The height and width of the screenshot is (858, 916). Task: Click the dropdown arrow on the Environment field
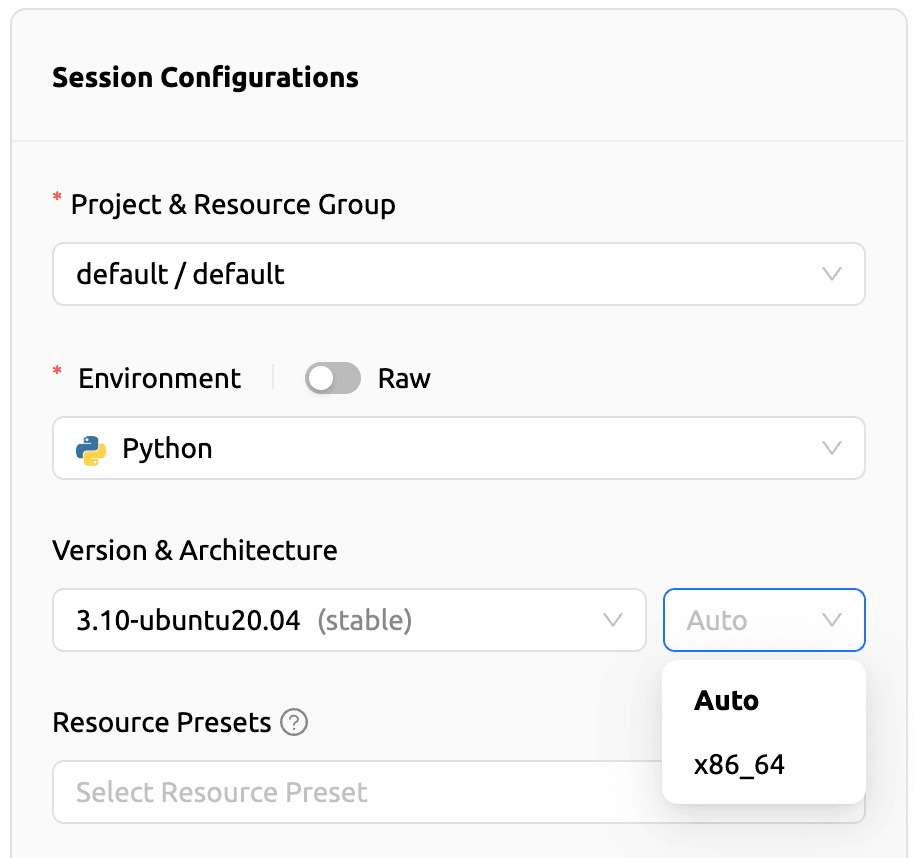coord(832,448)
